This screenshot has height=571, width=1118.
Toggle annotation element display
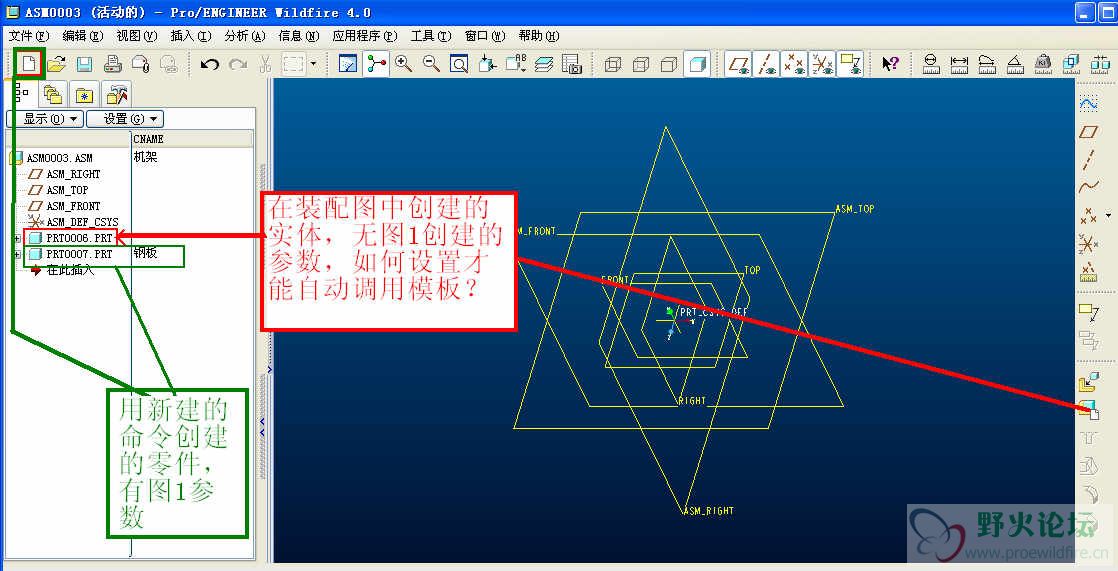[x=851, y=64]
